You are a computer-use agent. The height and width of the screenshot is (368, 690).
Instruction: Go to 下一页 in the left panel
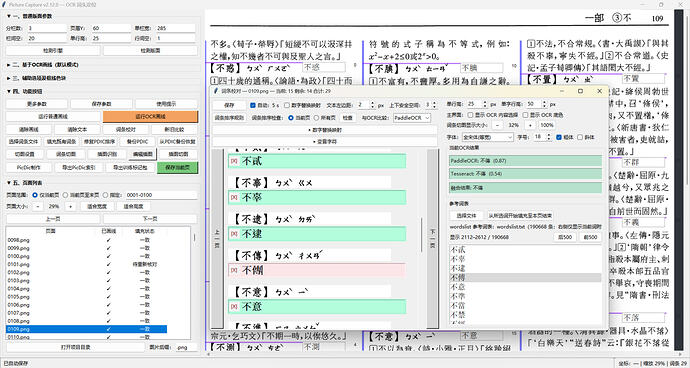(150, 219)
